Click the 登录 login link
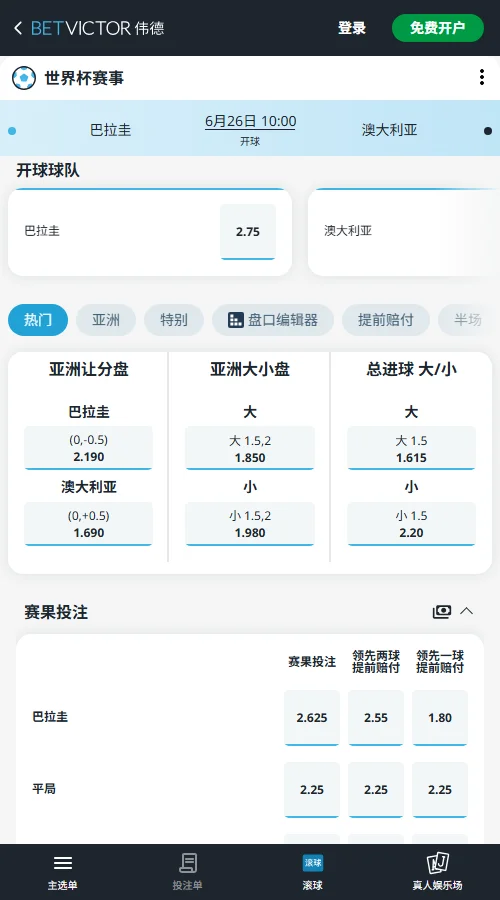 coord(352,28)
